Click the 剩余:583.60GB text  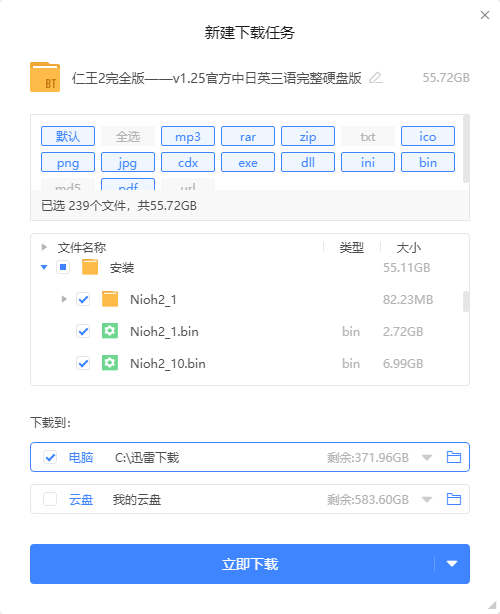(368, 499)
